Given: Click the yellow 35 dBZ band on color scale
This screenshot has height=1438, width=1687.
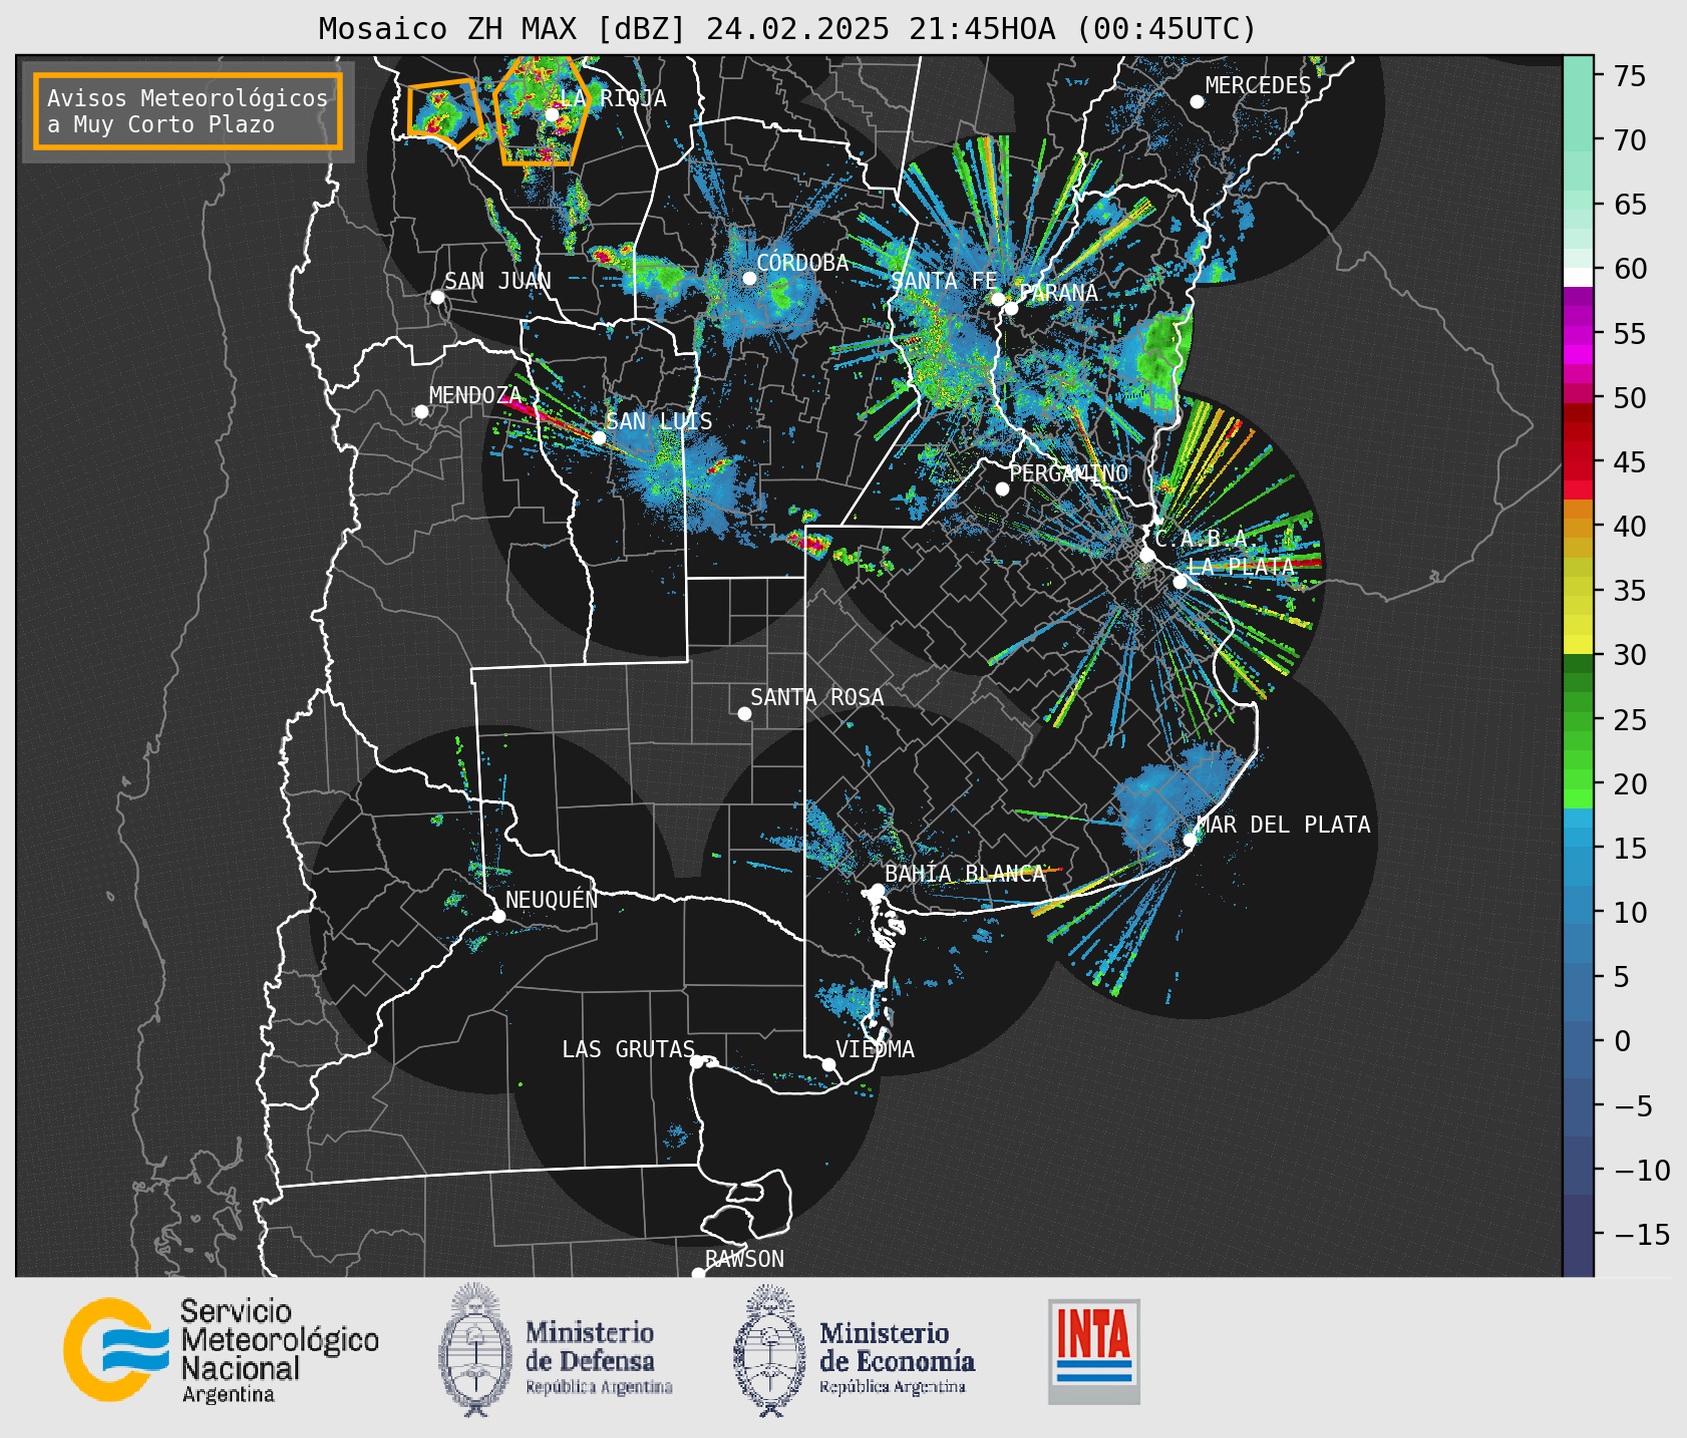Looking at the screenshot, I should pyautogui.click(x=1577, y=590).
